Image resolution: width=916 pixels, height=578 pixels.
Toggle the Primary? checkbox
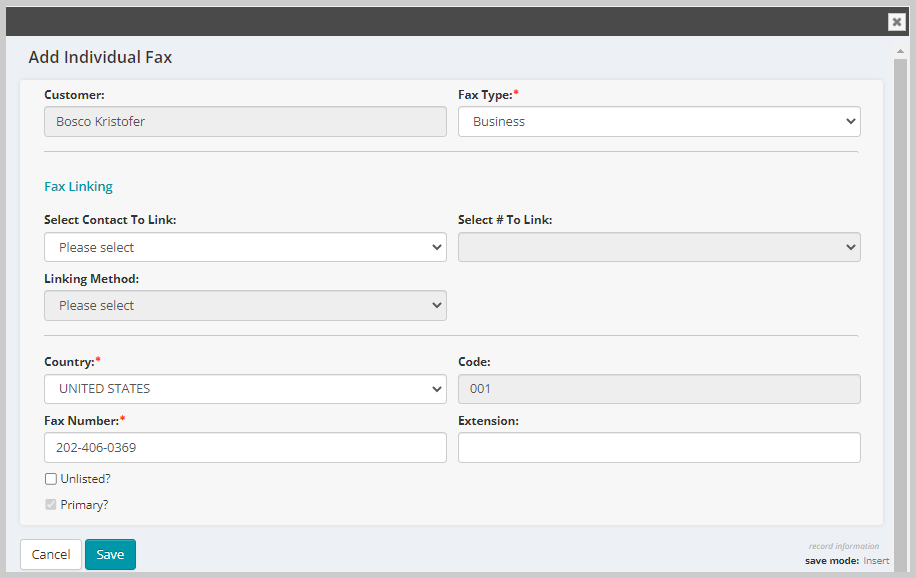(51, 505)
